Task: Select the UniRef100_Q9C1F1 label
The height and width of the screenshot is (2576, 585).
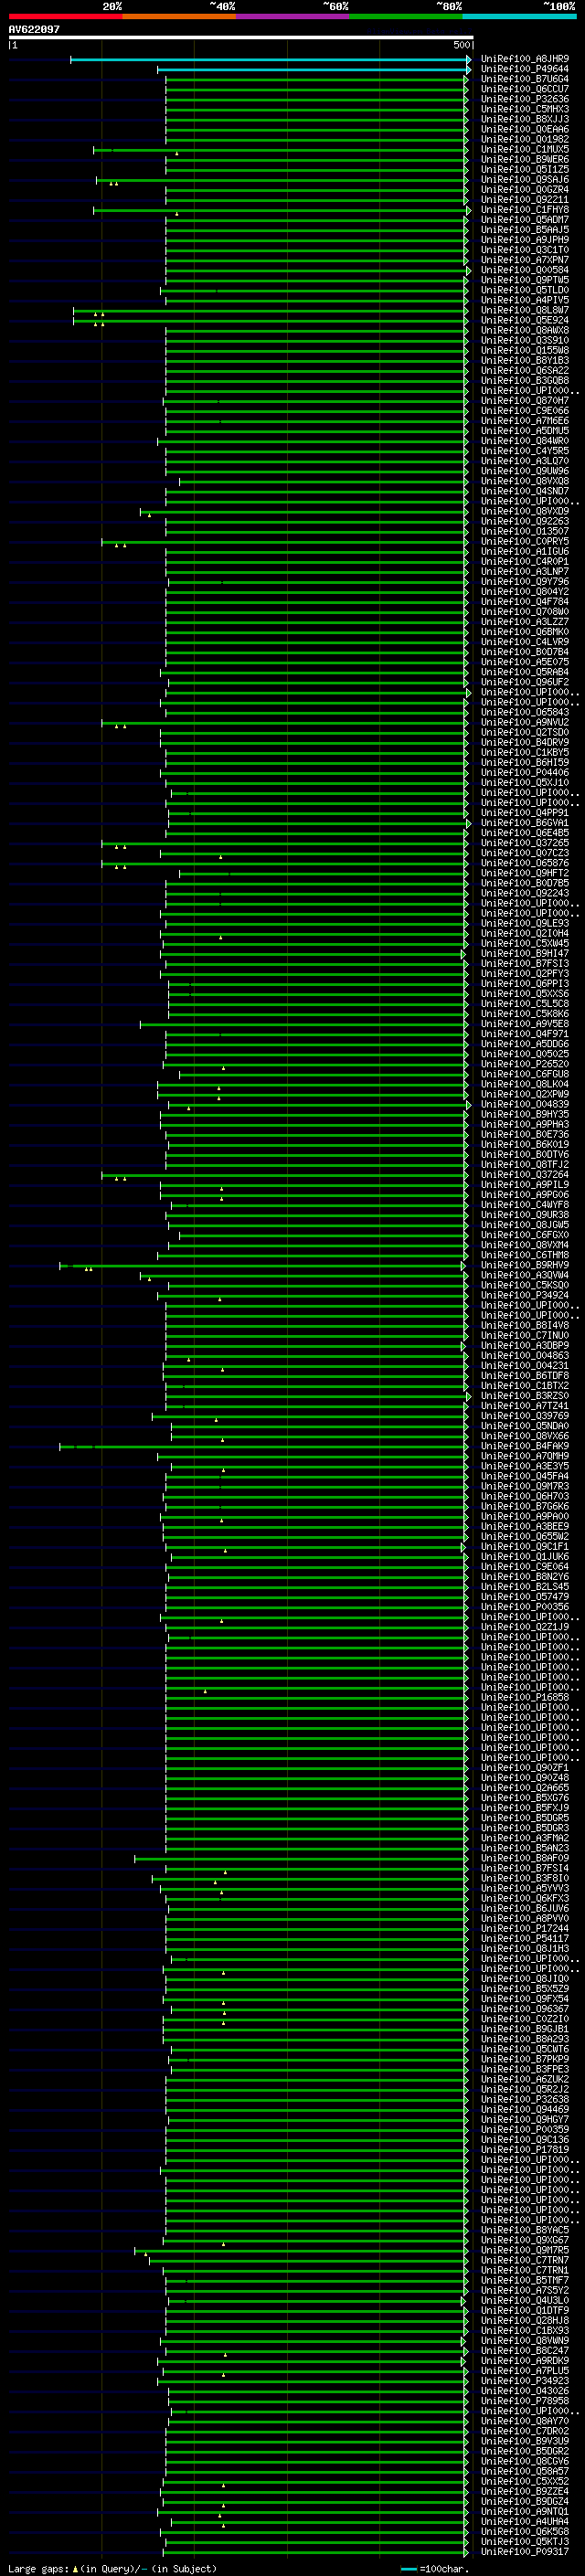Action: 525,1547
